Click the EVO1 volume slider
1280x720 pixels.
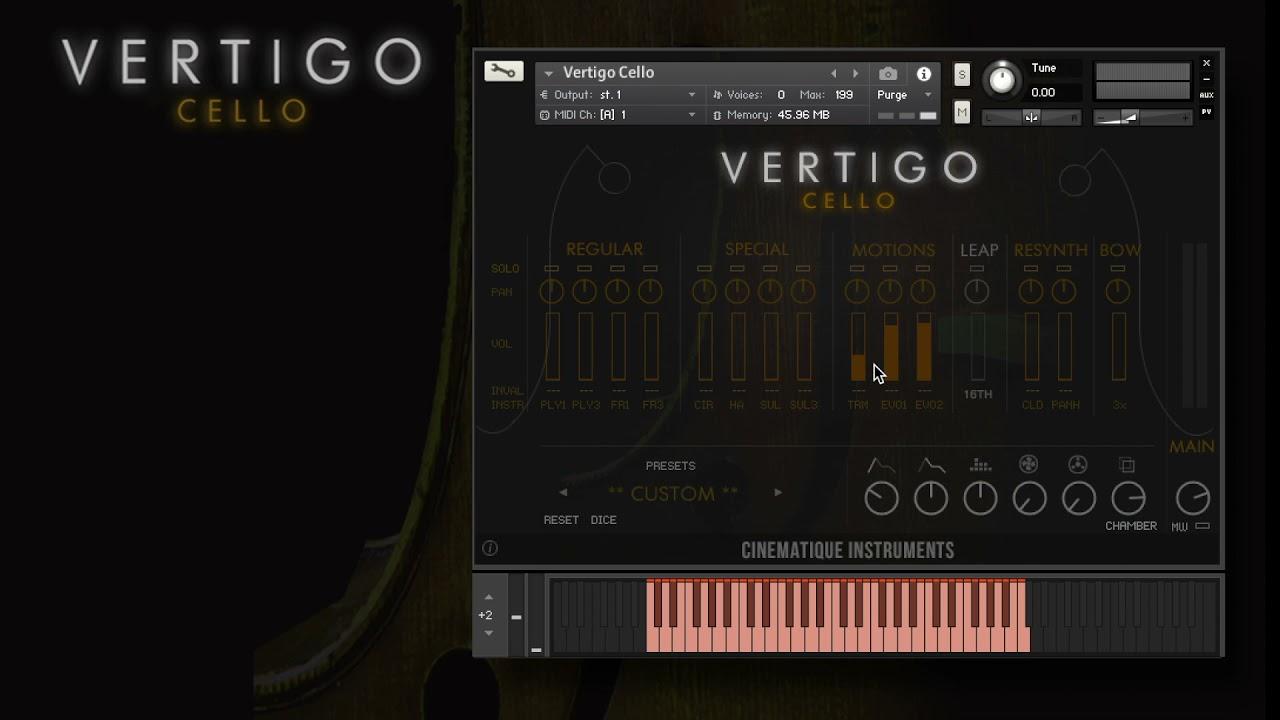pos(890,347)
